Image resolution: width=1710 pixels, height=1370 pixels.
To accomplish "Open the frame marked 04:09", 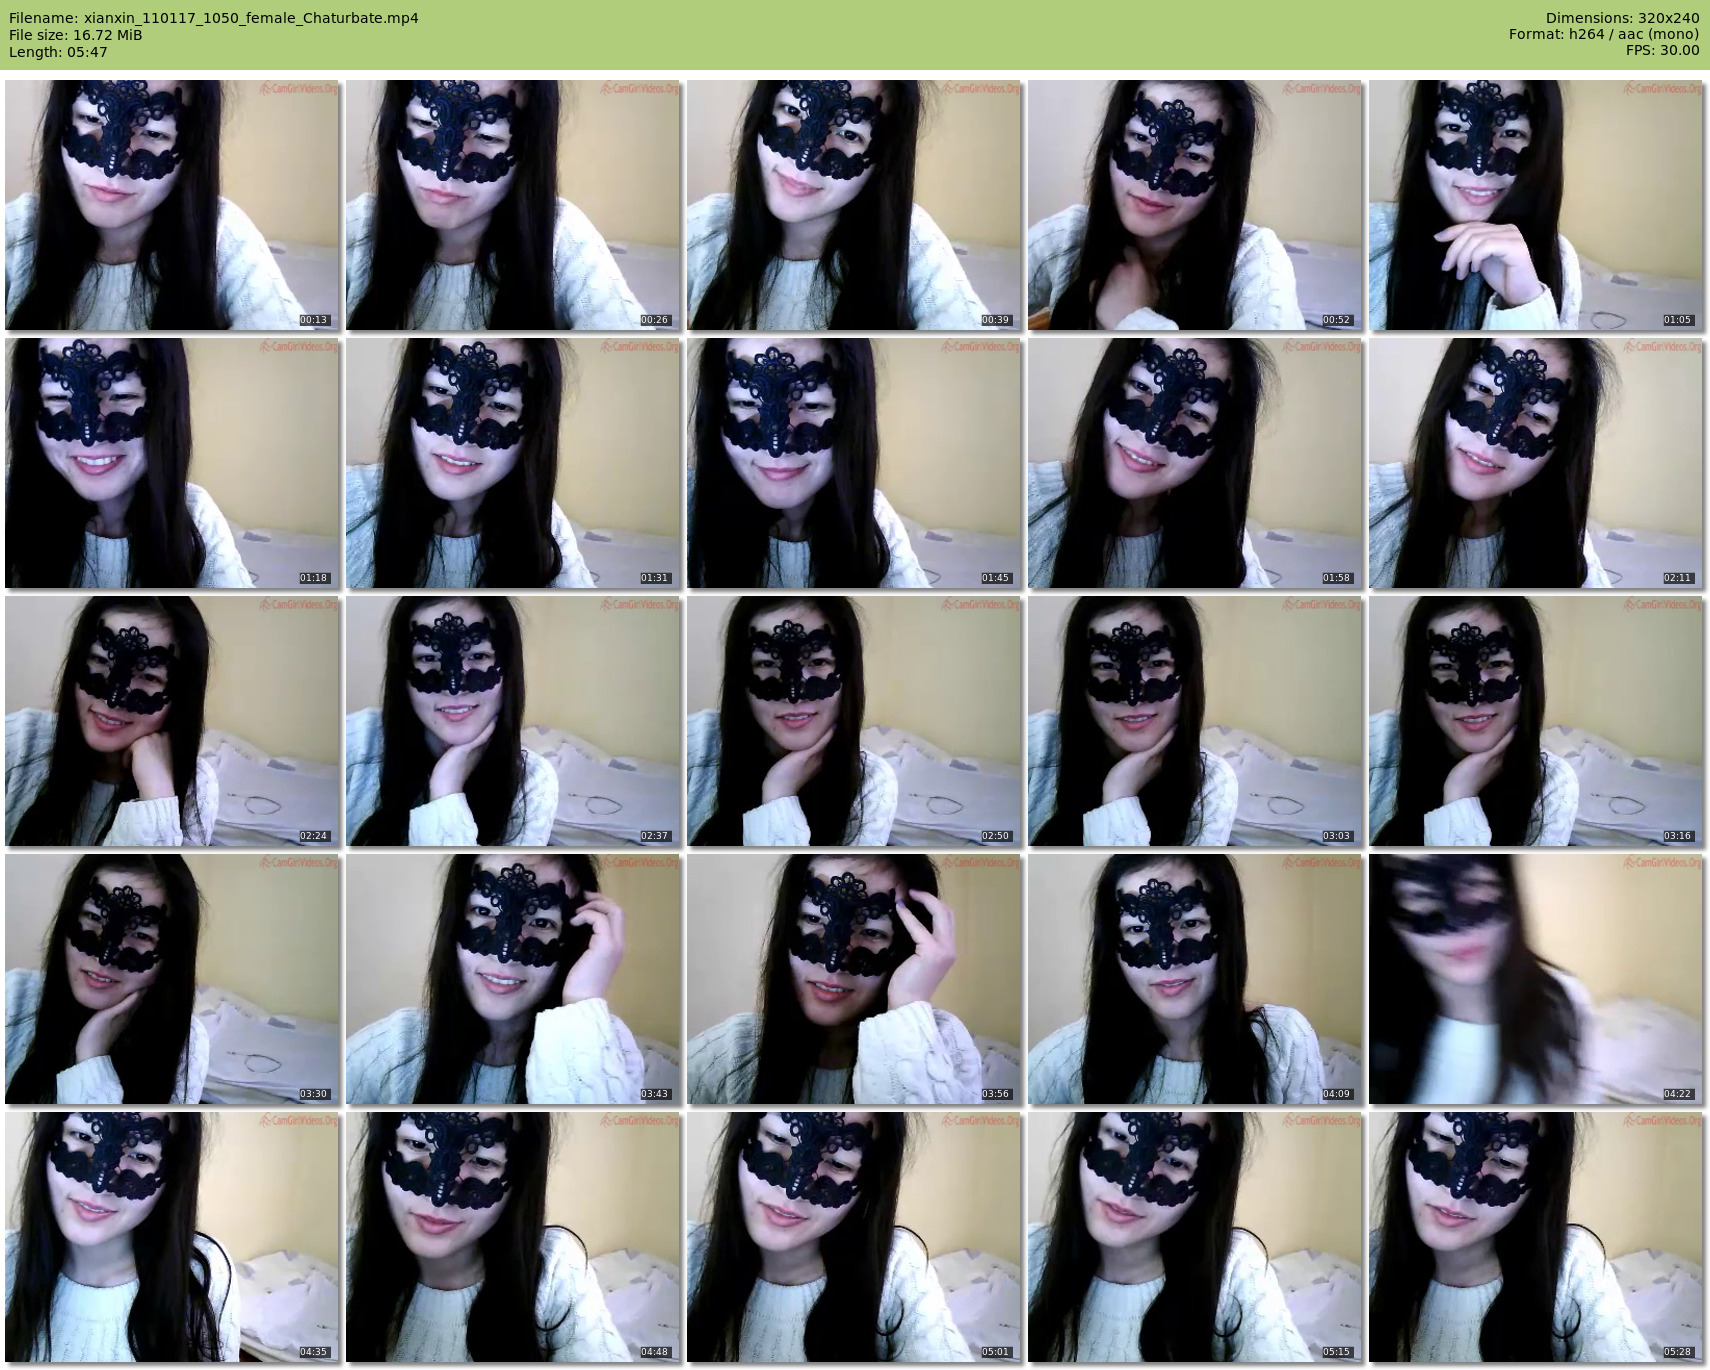I will (1195, 979).
